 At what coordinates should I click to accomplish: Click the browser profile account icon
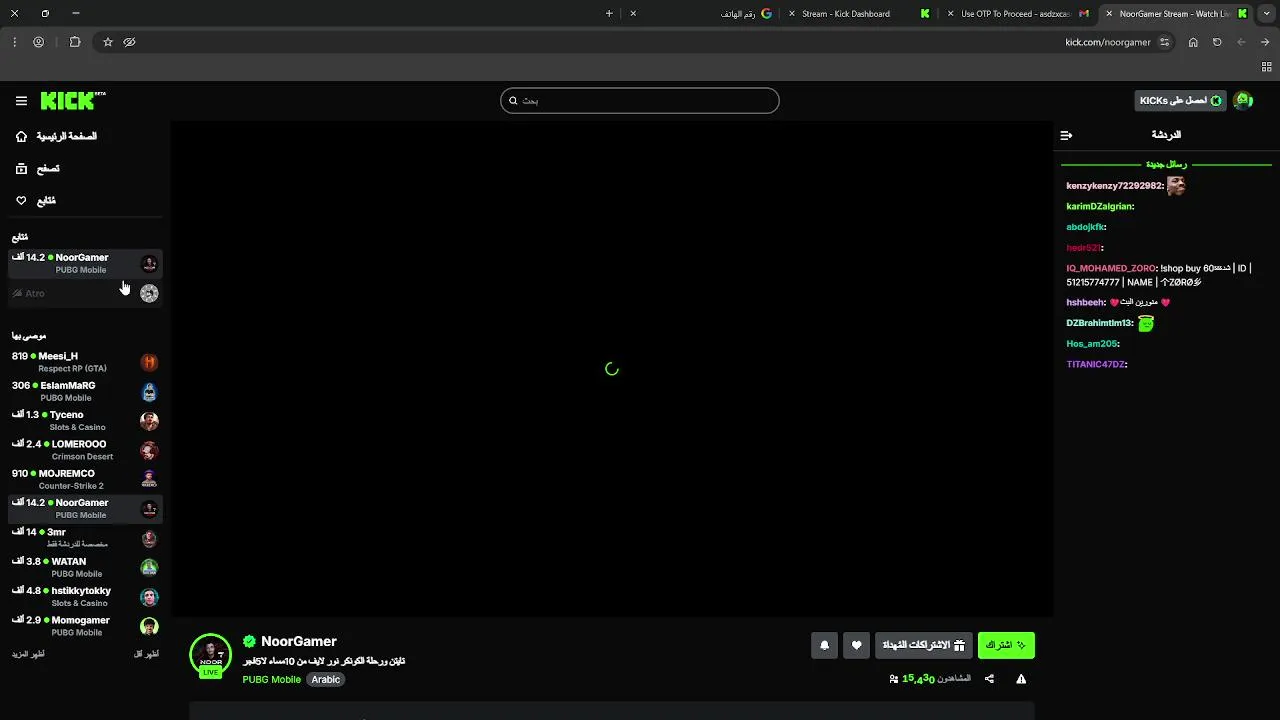coord(39,42)
